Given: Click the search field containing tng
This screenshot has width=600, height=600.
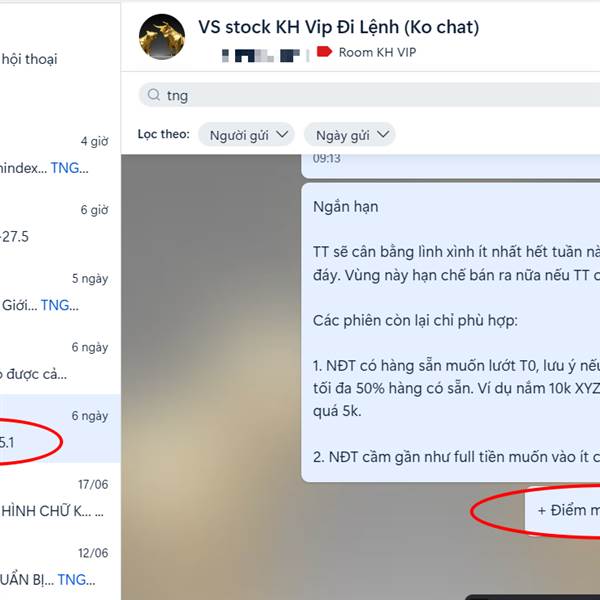Looking at the screenshot, I should 369,95.
